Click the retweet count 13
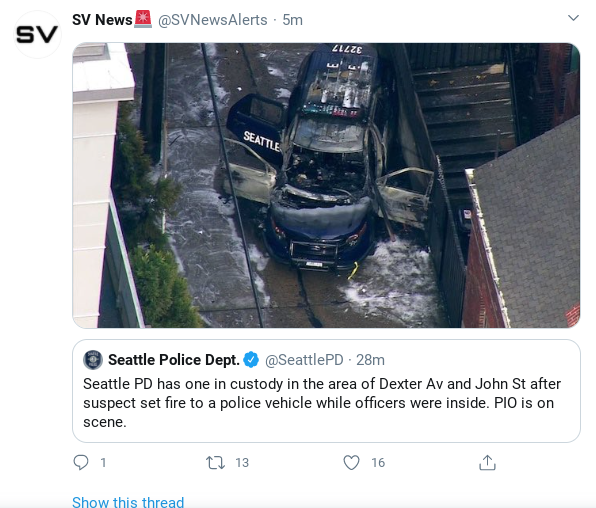This screenshot has height=508, width=596. [242, 463]
